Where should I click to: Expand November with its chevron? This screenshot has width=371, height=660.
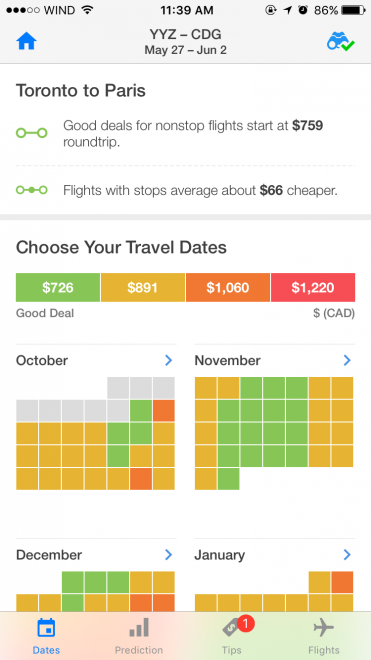[x=347, y=360]
